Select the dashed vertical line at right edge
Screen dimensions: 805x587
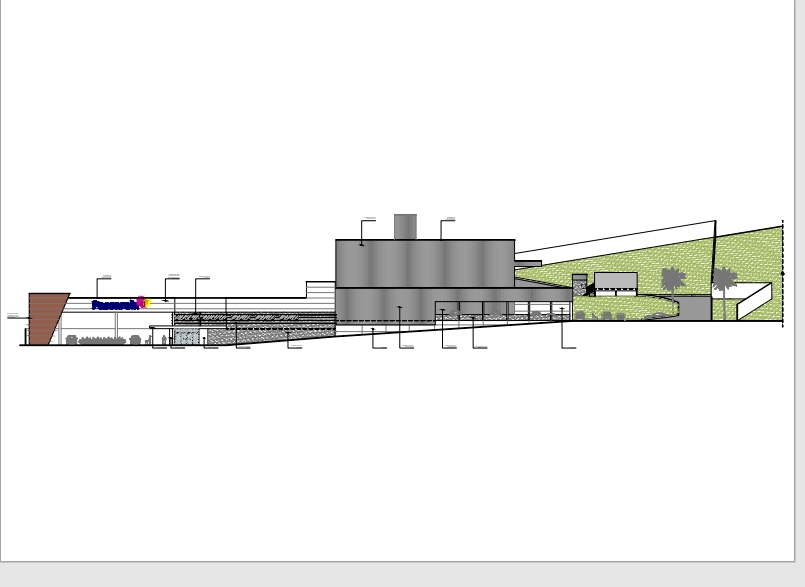click(x=782, y=271)
